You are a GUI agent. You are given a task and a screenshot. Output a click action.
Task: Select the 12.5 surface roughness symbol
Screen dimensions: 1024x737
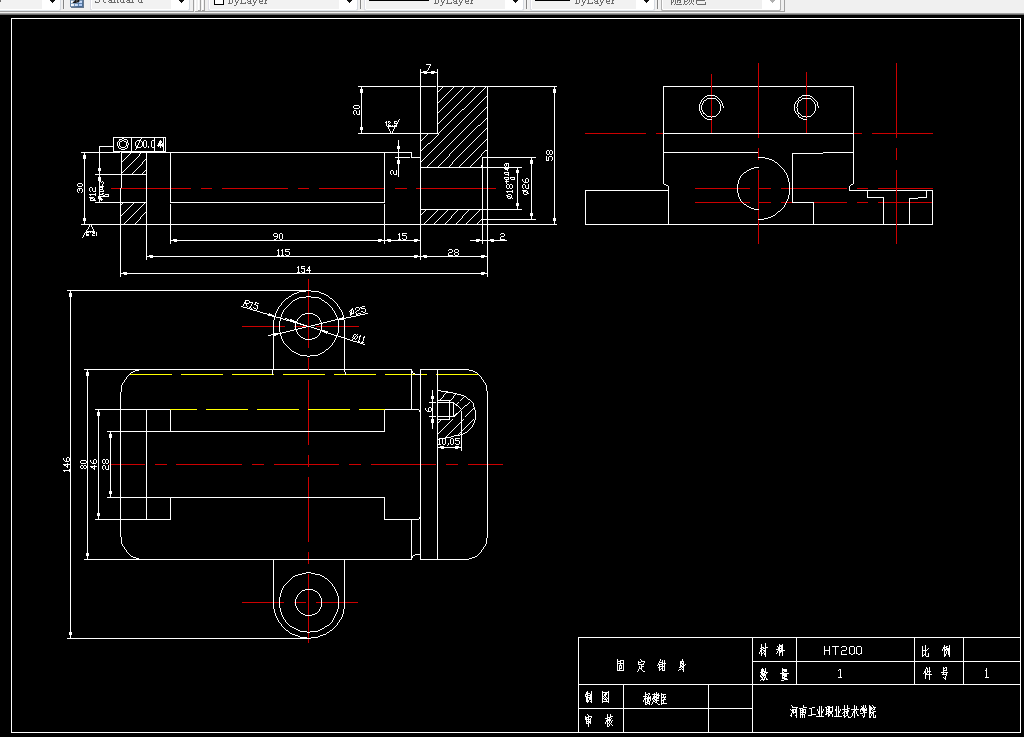pyautogui.click(x=392, y=126)
